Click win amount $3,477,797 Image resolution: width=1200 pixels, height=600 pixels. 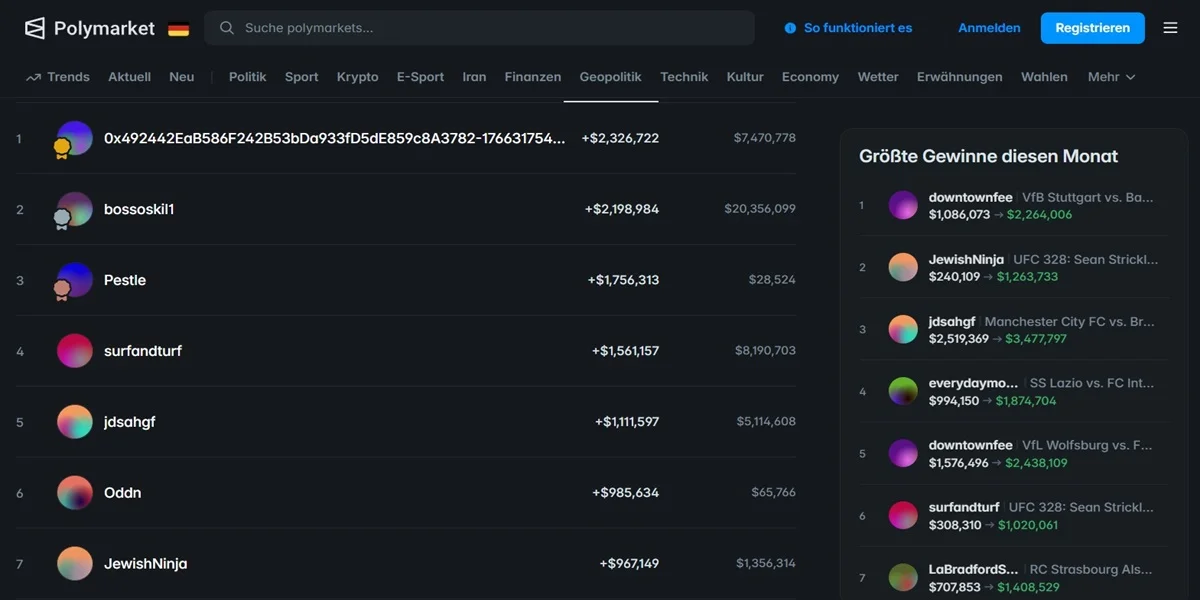[1036, 339]
